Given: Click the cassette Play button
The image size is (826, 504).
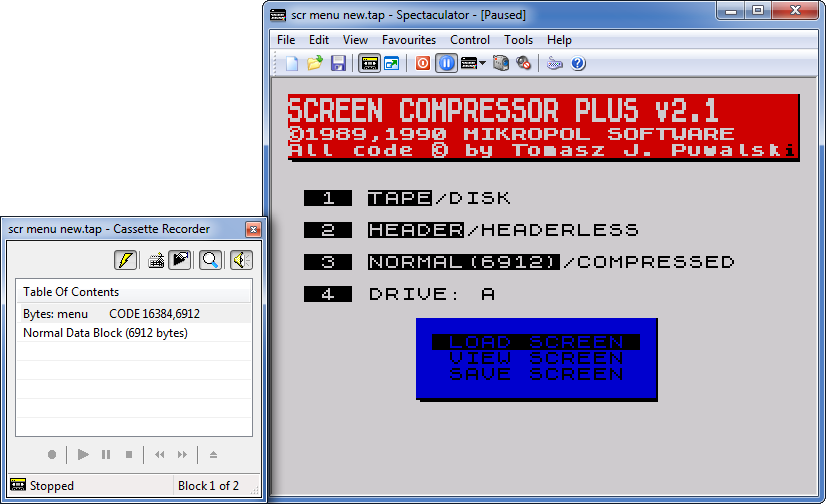Looking at the screenshot, I should coord(83,454).
